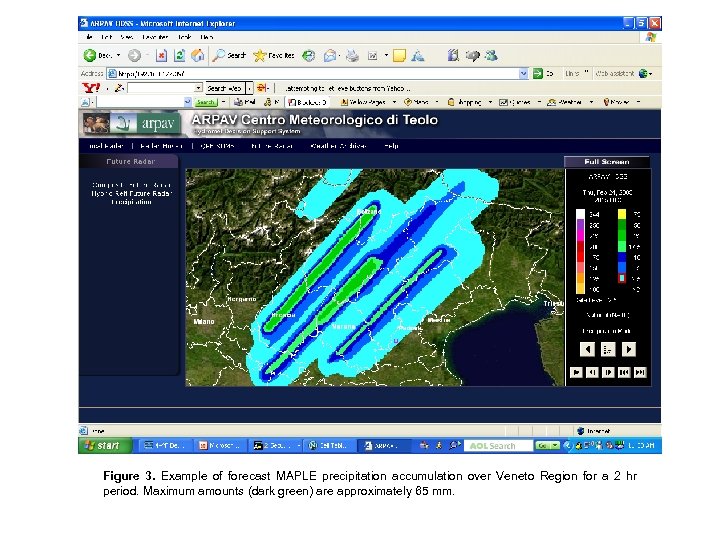Click the Full Screen button
The height and width of the screenshot is (540, 720).
pos(607,162)
